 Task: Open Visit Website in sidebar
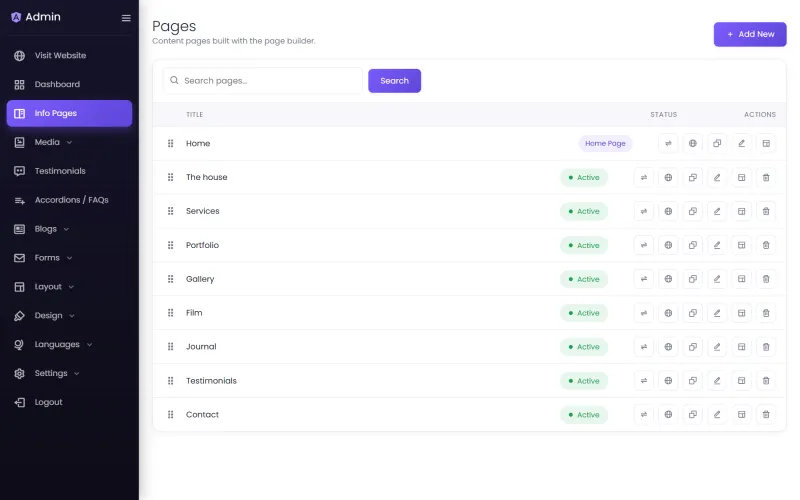pyautogui.click(x=69, y=56)
